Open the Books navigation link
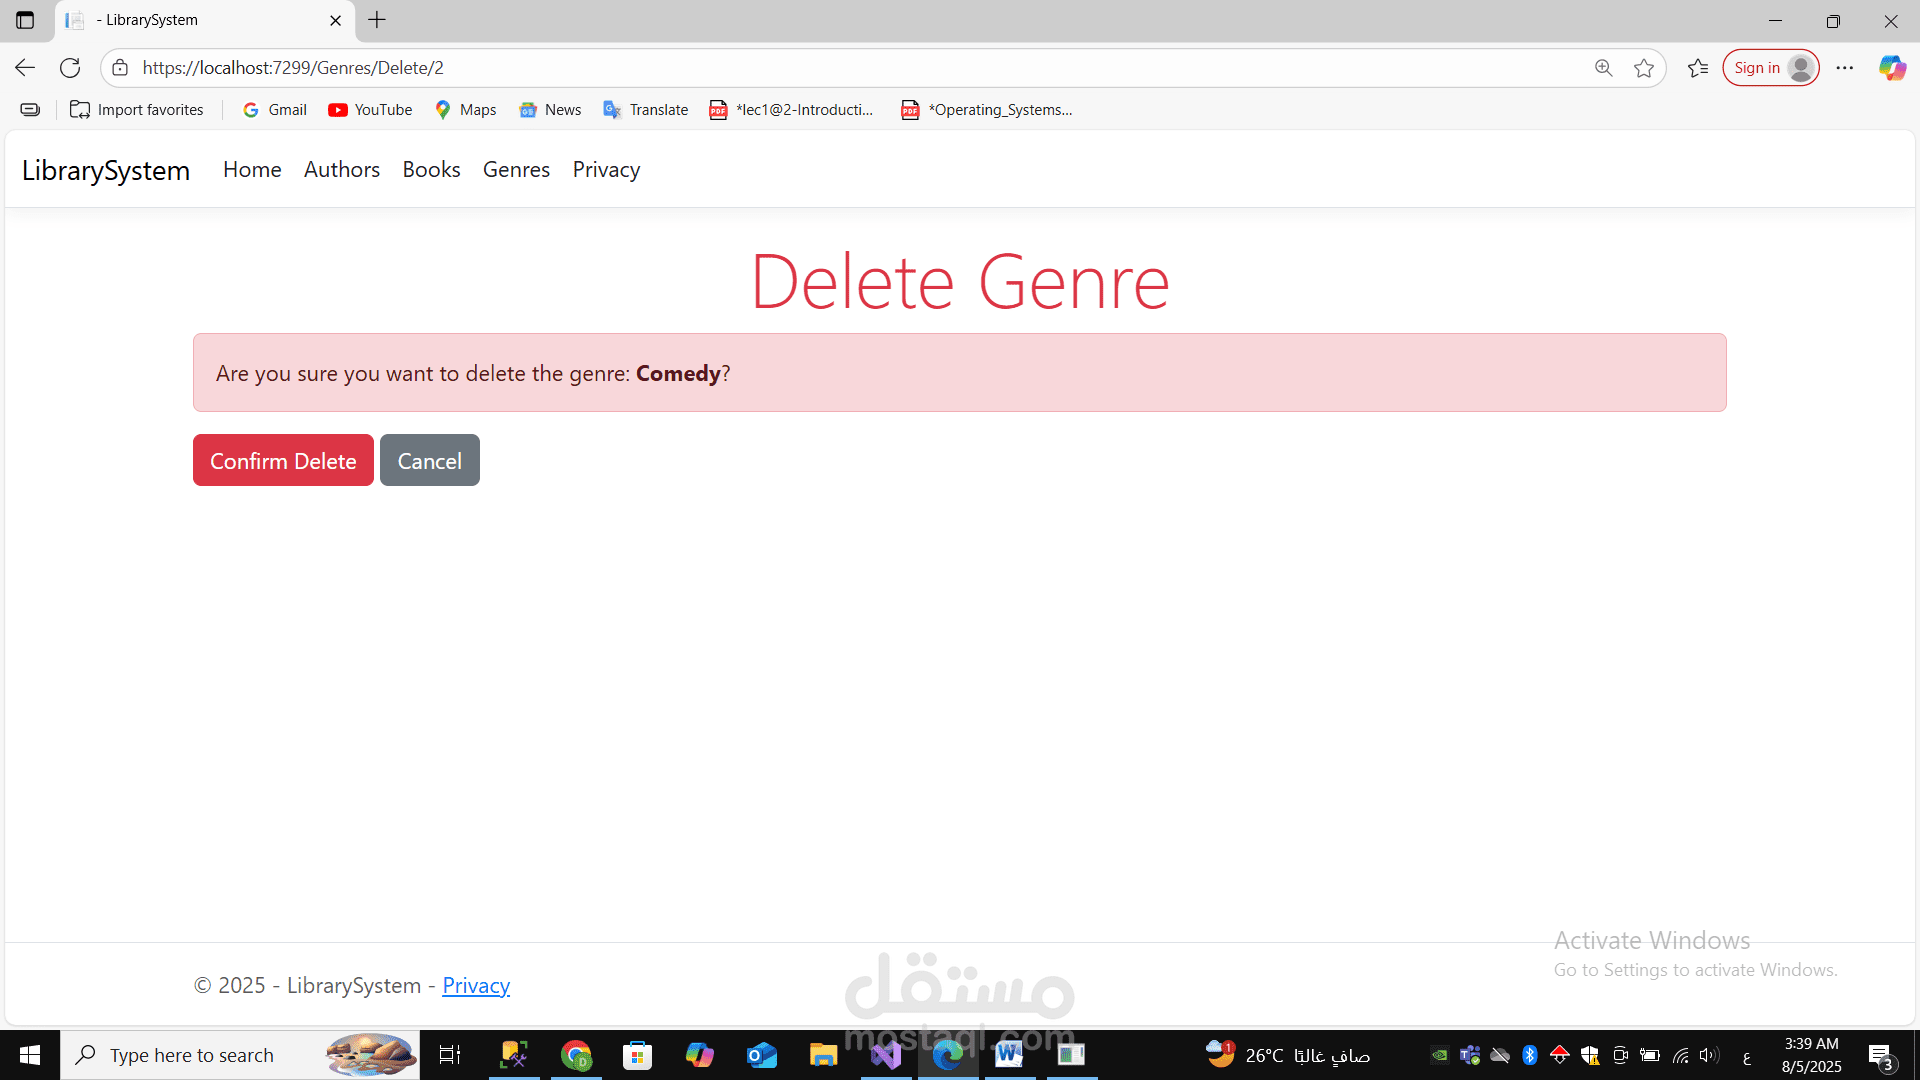This screenshot has height=1080, width=1920. point(431,170)
